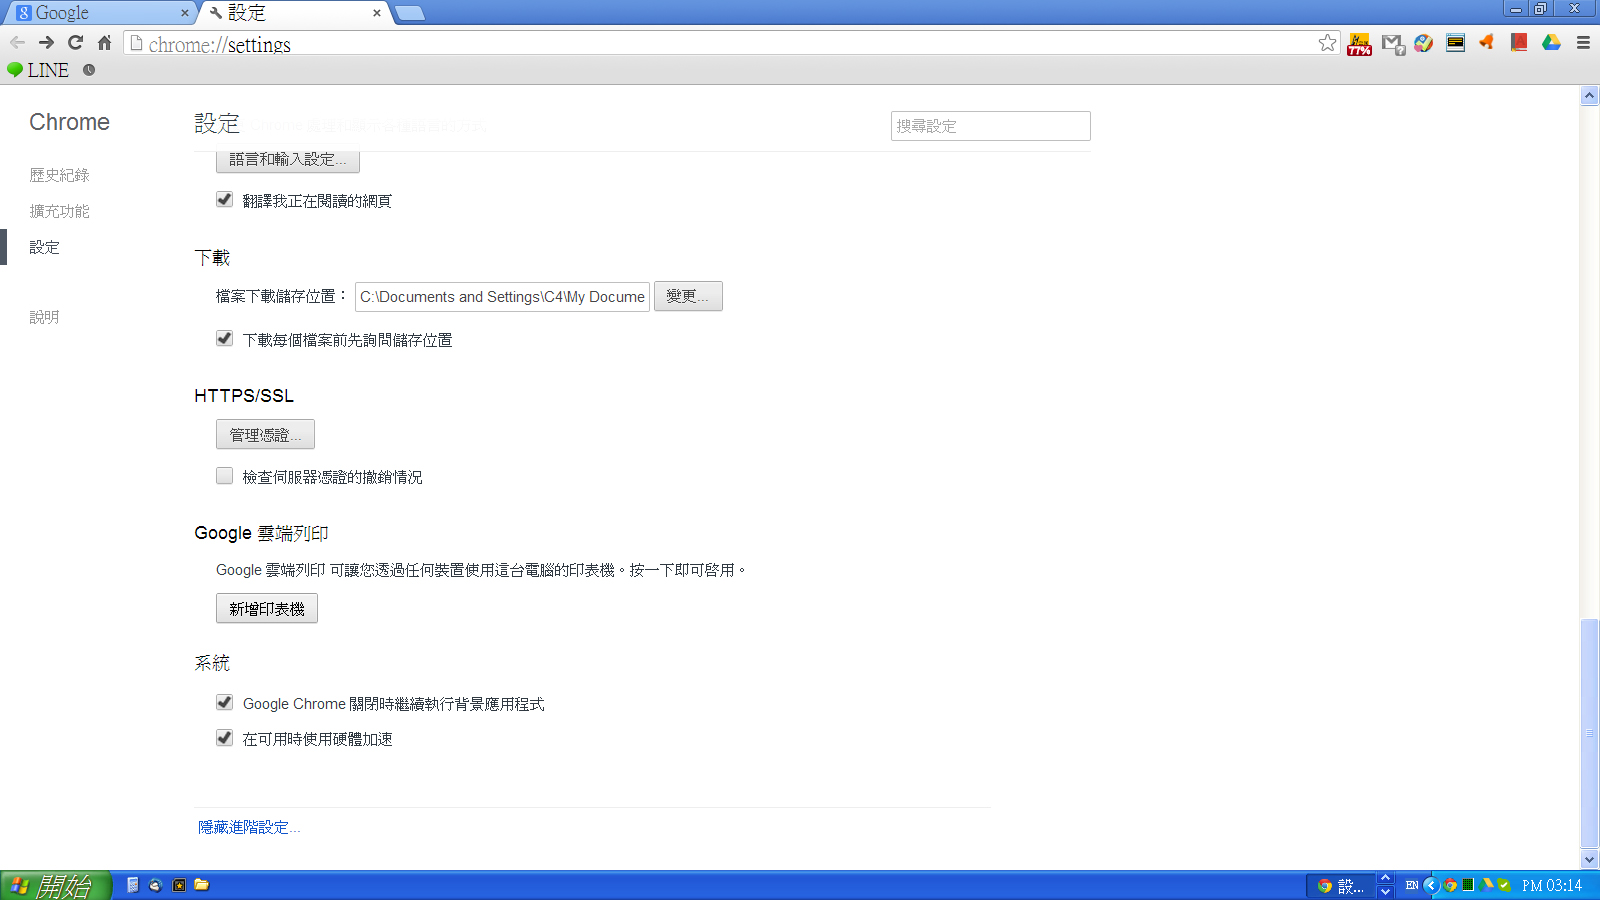Click the page scrollbar up arrow
This screenshot has width=1600, height=900.
[1589, 96]
